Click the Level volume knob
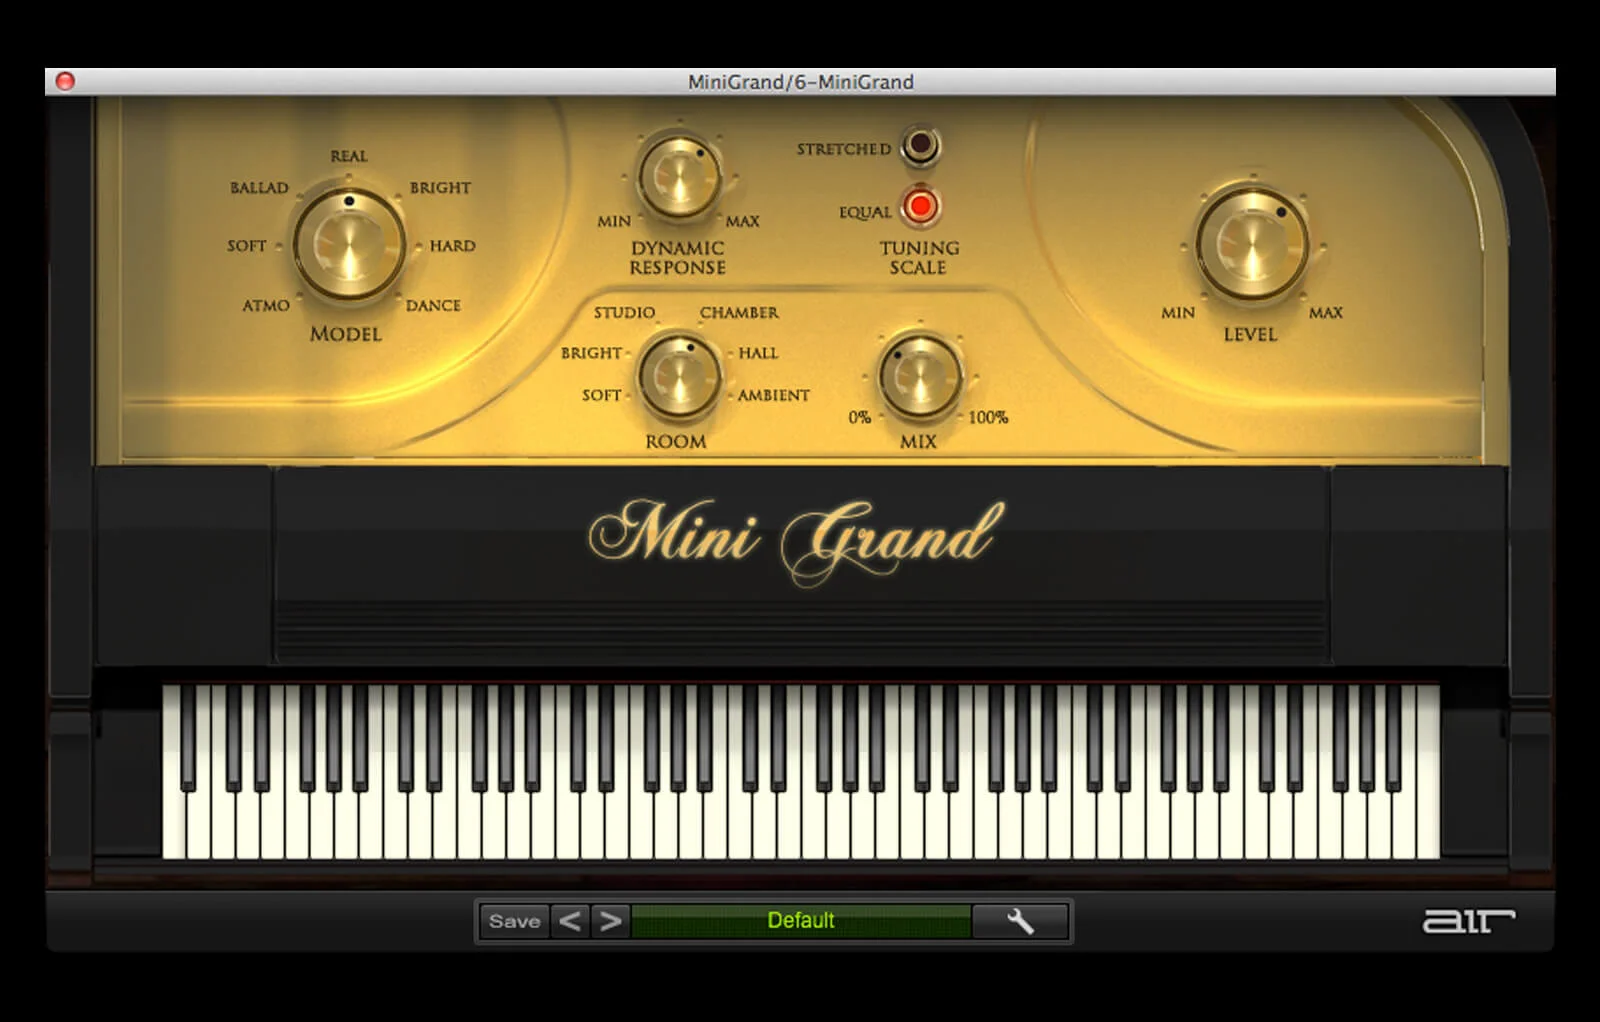The width and height of the screenshot is (1600, 1022). click(x=1251, y=244)
